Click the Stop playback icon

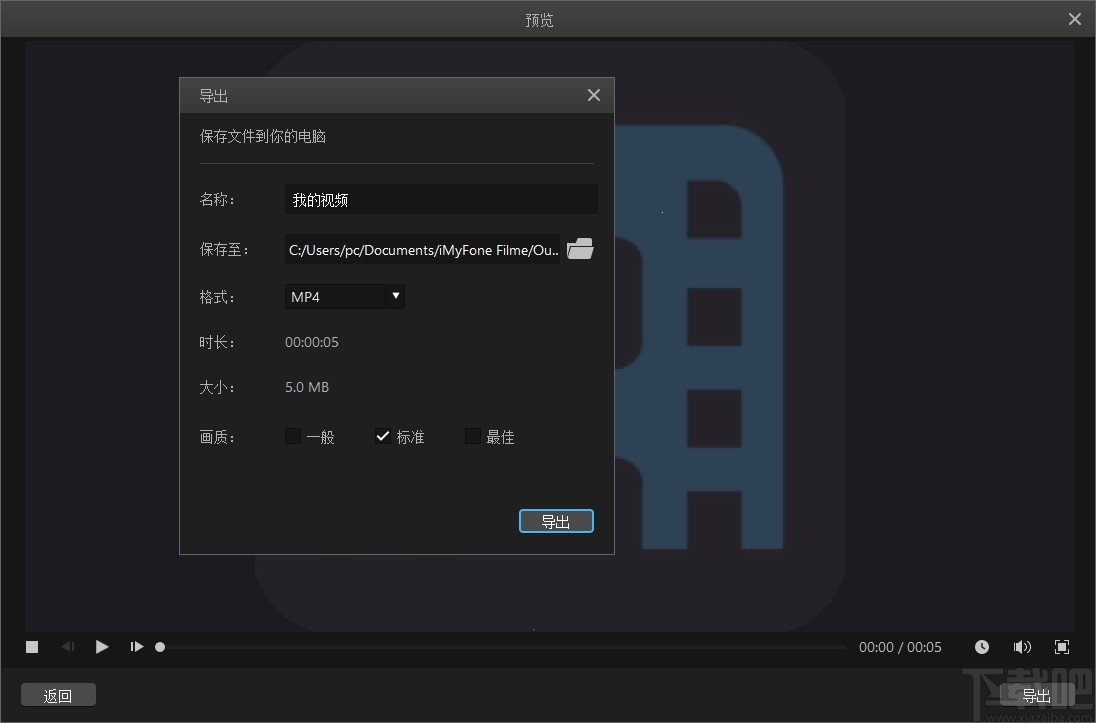coord(31,647)
